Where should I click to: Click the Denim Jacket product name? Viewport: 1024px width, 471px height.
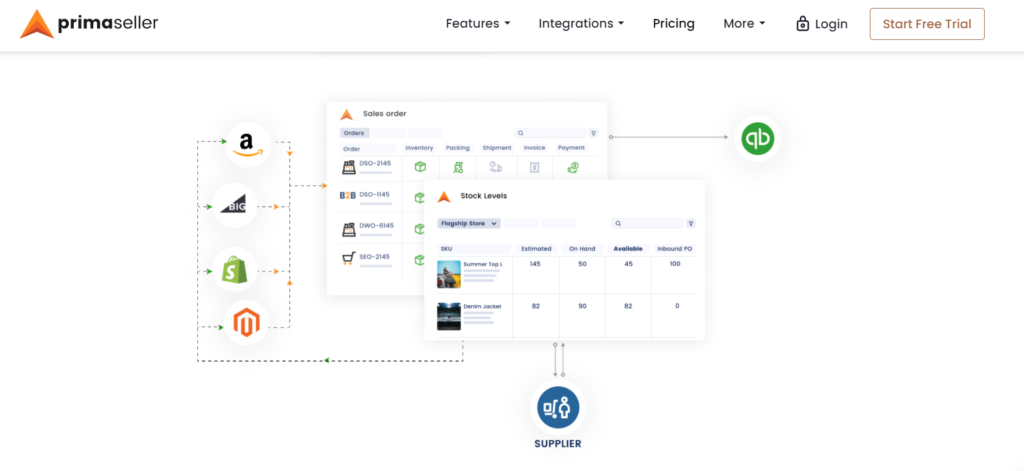(483, 306)
